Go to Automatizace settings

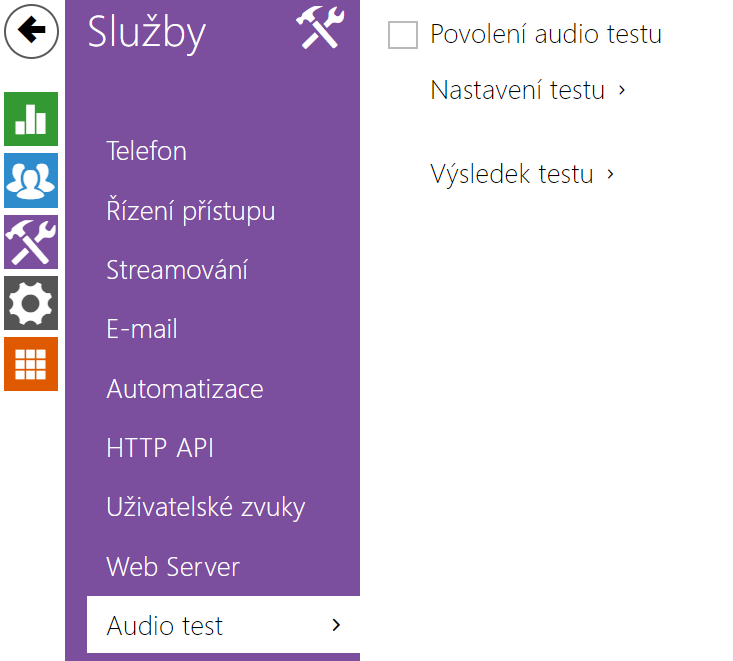click(185, 388)
